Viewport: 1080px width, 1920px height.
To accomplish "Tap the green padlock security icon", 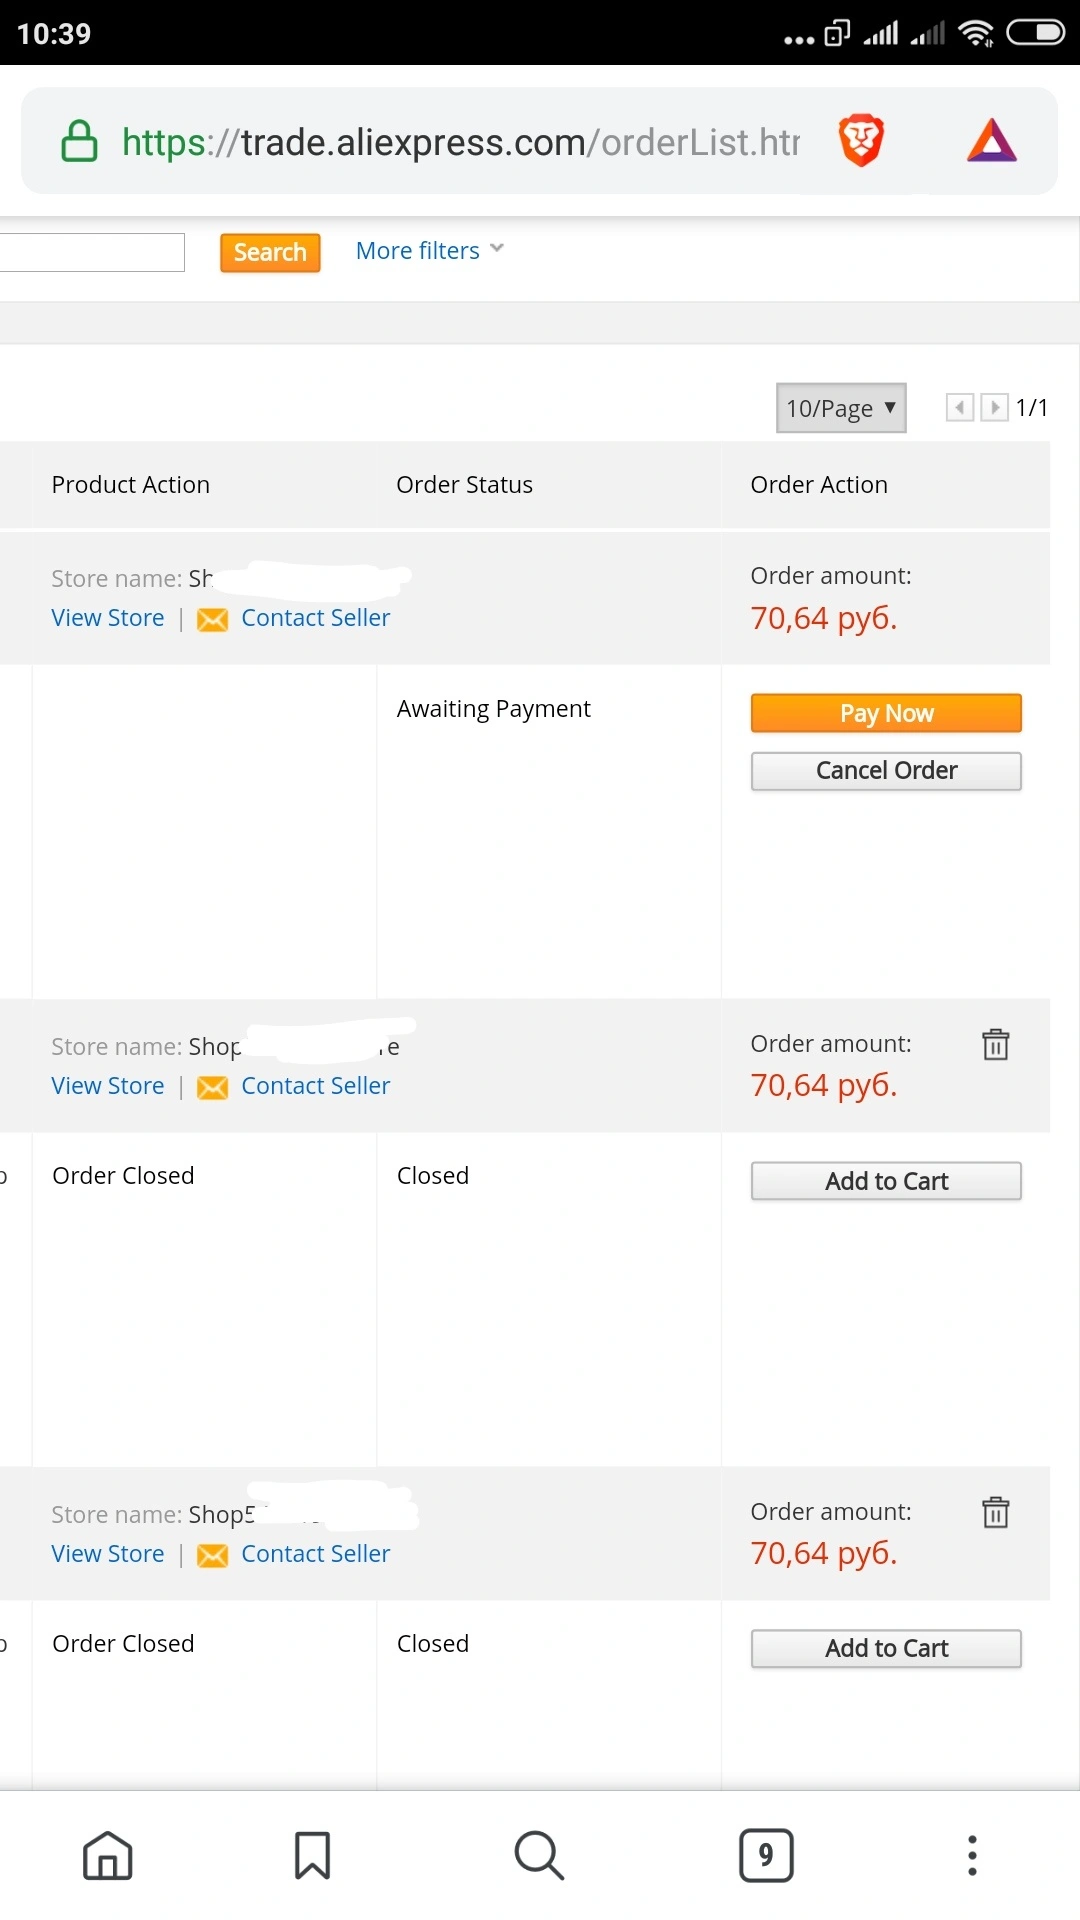I will [x=79, y=141].
